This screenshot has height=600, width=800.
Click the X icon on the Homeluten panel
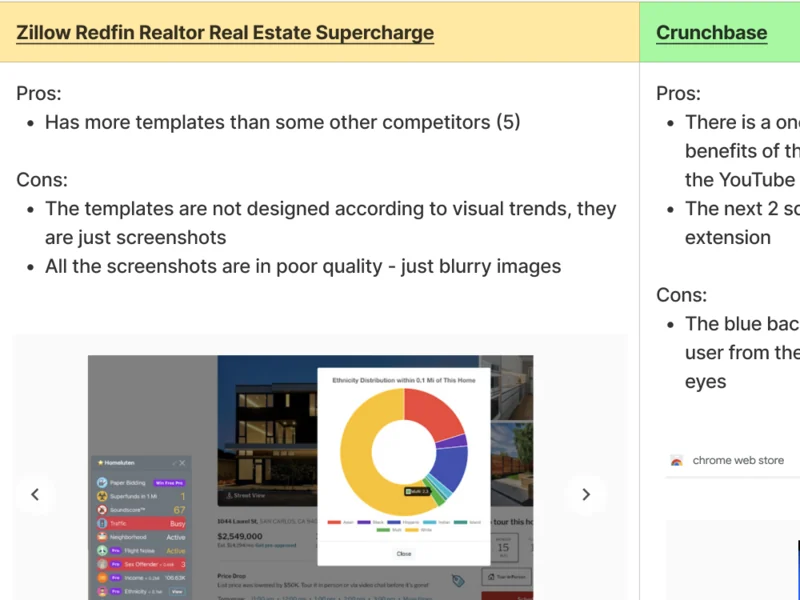182,463
